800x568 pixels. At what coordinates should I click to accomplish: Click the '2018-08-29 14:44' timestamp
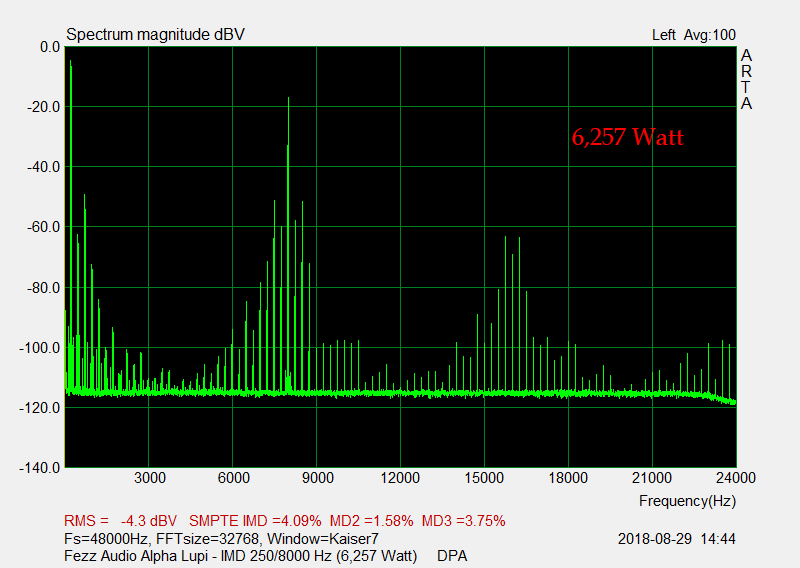(677, 539)
